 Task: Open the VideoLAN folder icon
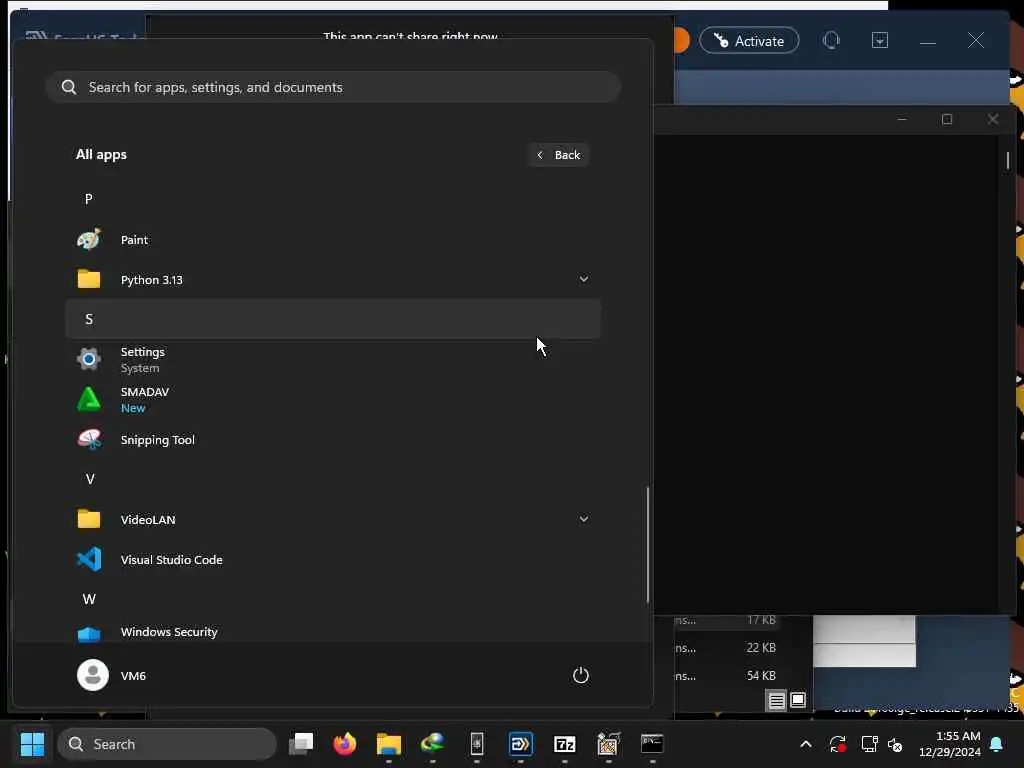tap(89, 519)
